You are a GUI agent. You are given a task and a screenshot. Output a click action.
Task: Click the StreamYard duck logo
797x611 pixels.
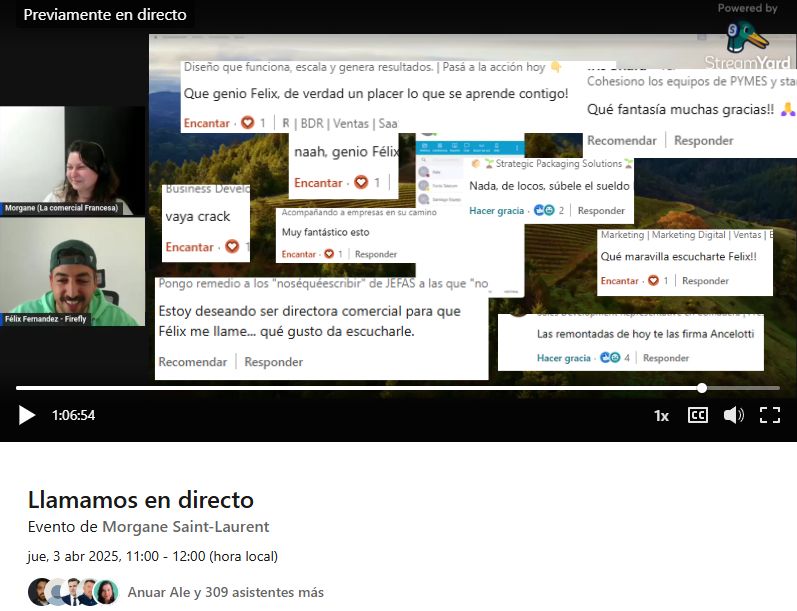(746, 38)
